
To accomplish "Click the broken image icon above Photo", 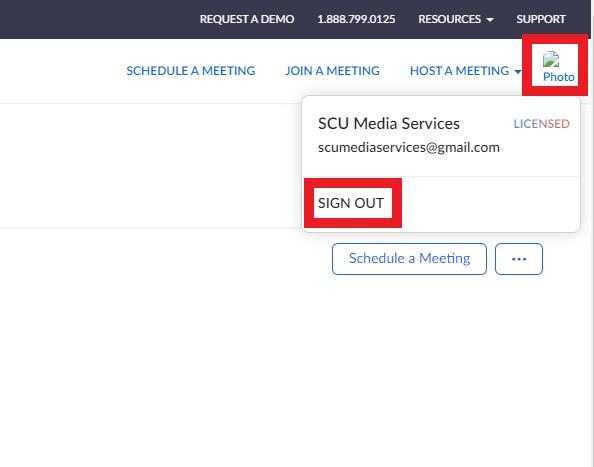I will (x=551, y=59).
